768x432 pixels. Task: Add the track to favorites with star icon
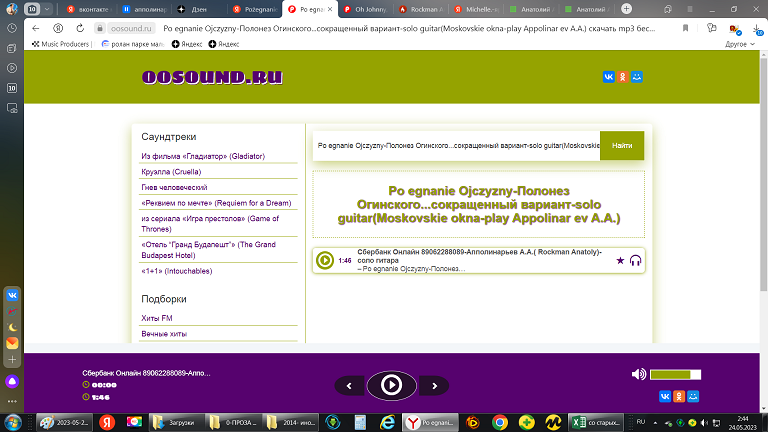click(620, 260)
